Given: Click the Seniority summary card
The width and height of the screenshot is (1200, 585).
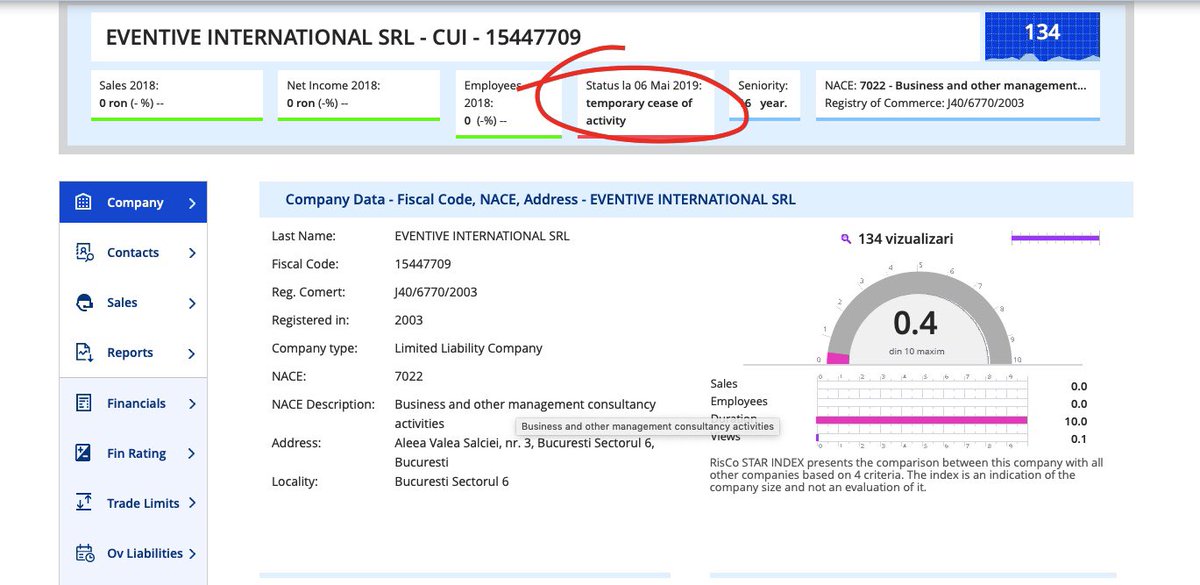Looking at the screenshot, I should tap(764, 95).
